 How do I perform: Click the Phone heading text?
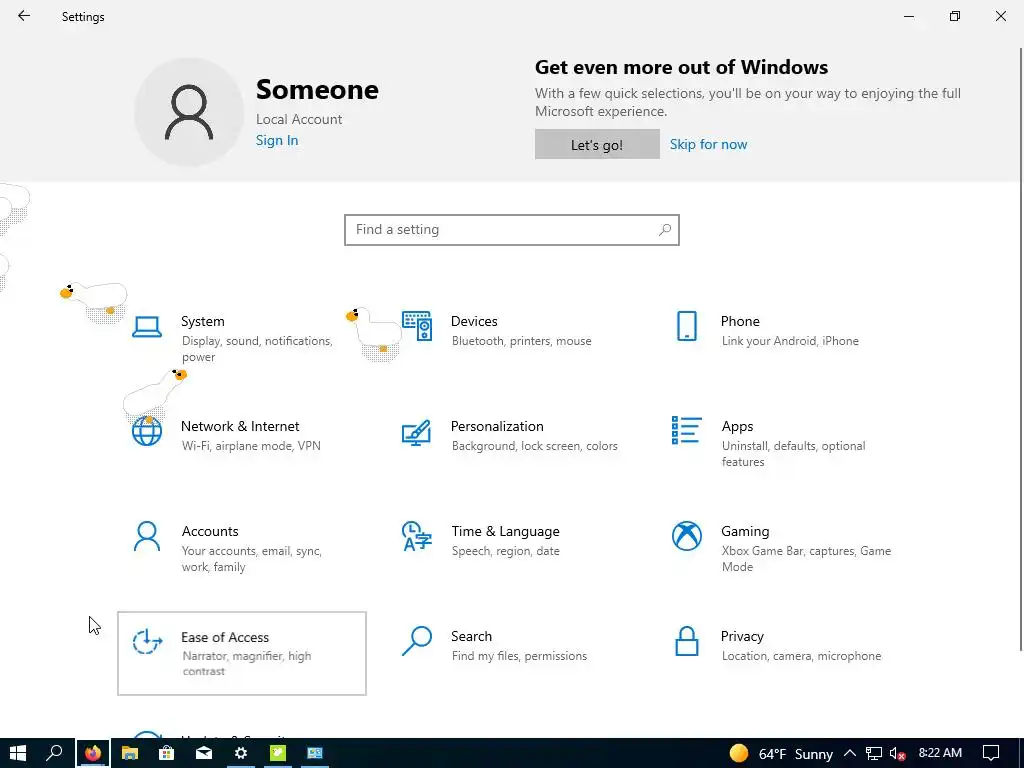click(x=740, y=321)
